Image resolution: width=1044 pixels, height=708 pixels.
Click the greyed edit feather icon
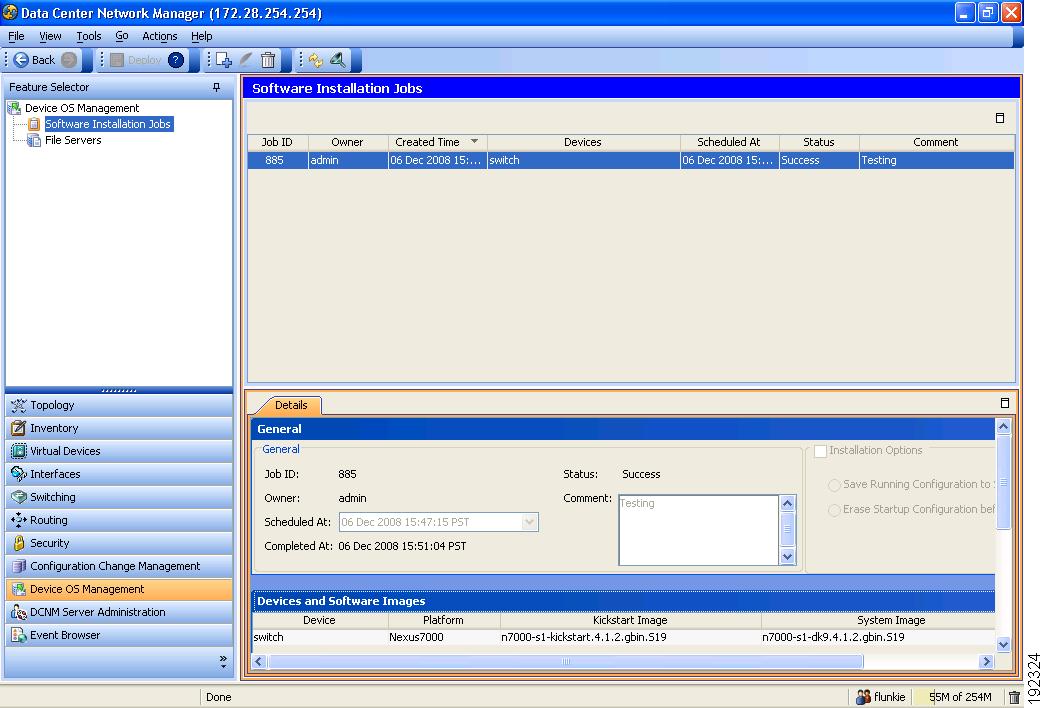coord(246,60)
